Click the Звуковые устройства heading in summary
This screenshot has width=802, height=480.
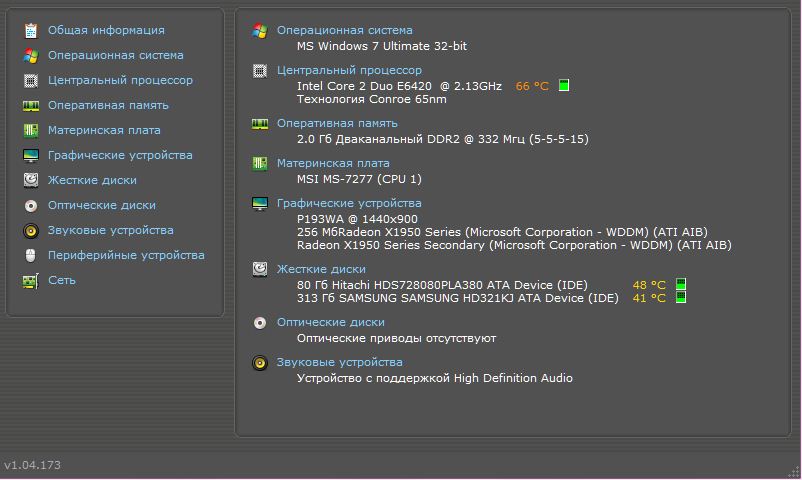(339, 362)
